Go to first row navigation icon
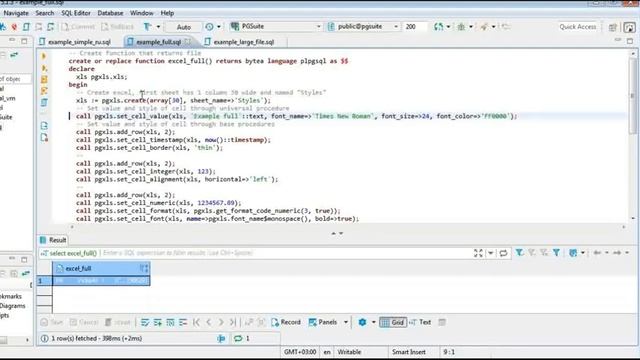 coord(196,322)
